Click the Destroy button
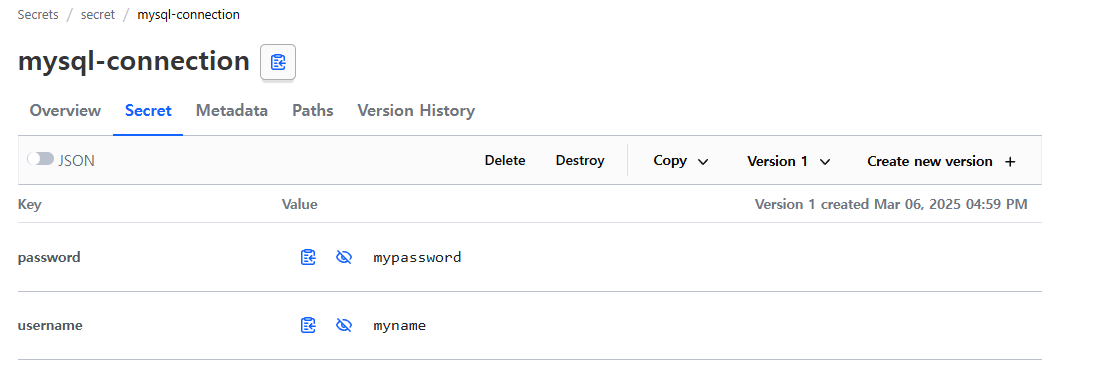Image resolution: width=1106 pixels, height=391 pixels. [580, 161]
